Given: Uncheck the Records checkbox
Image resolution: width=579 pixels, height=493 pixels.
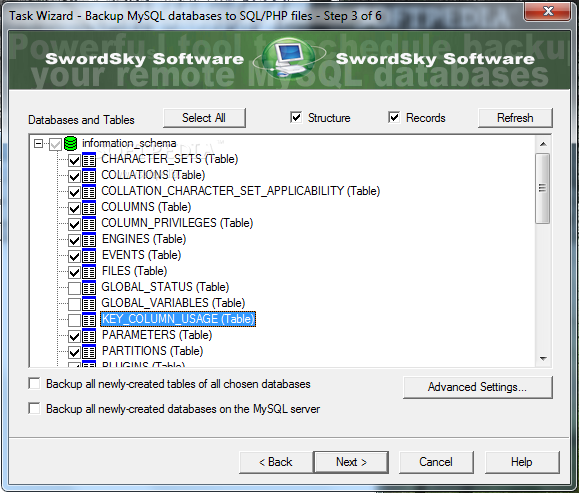Looking at the screenshot, I should click(394, 117).
